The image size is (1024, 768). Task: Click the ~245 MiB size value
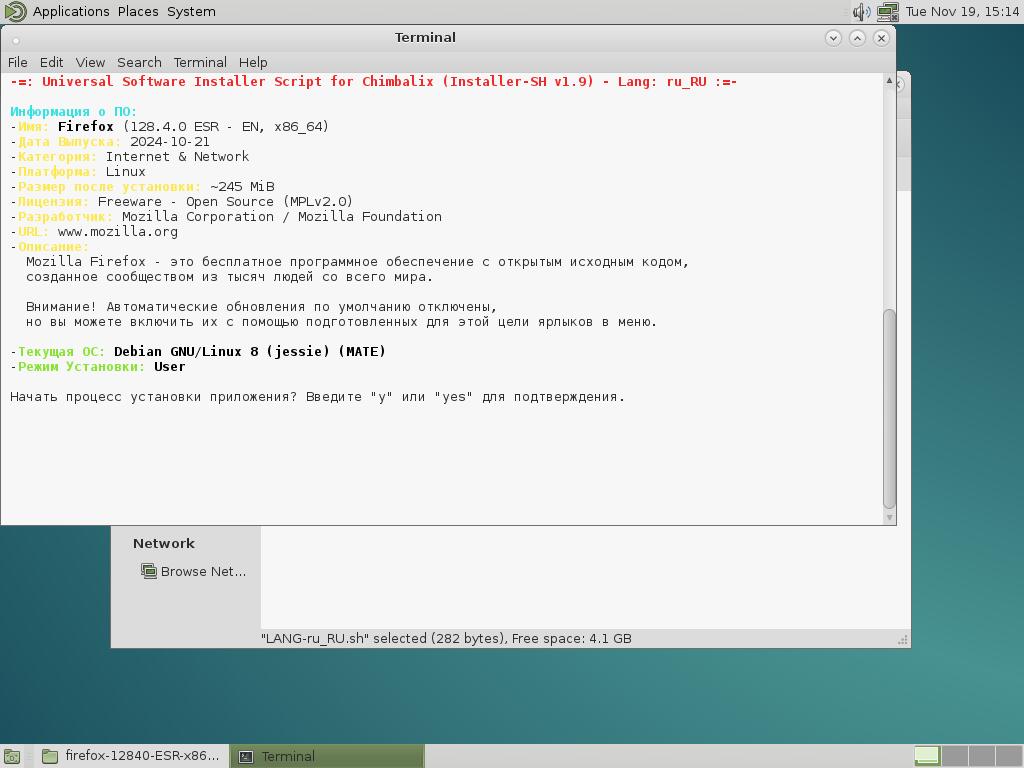(242, 187)
